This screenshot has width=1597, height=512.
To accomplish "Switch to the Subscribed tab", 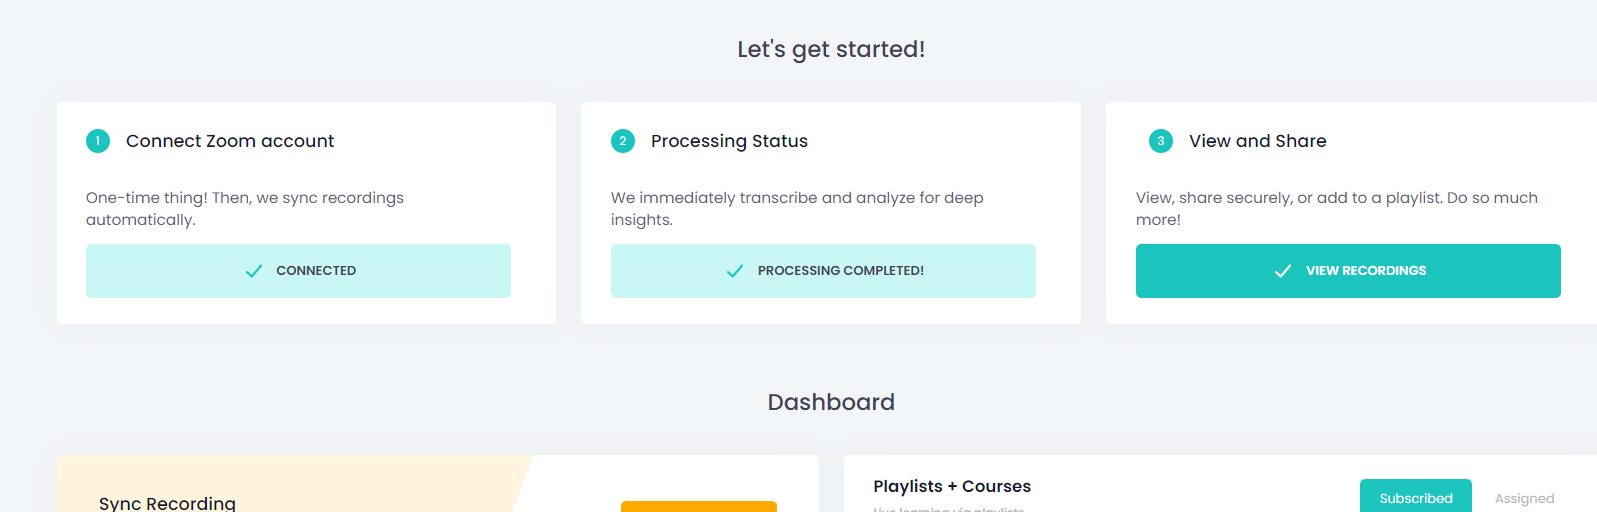I will 1415,497.
